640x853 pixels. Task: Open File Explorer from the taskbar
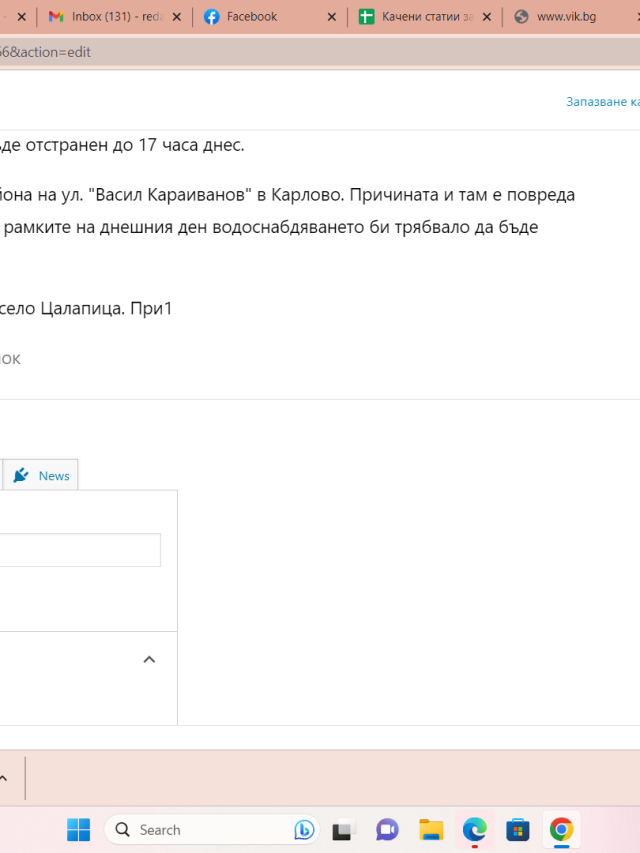pos(431,830)
